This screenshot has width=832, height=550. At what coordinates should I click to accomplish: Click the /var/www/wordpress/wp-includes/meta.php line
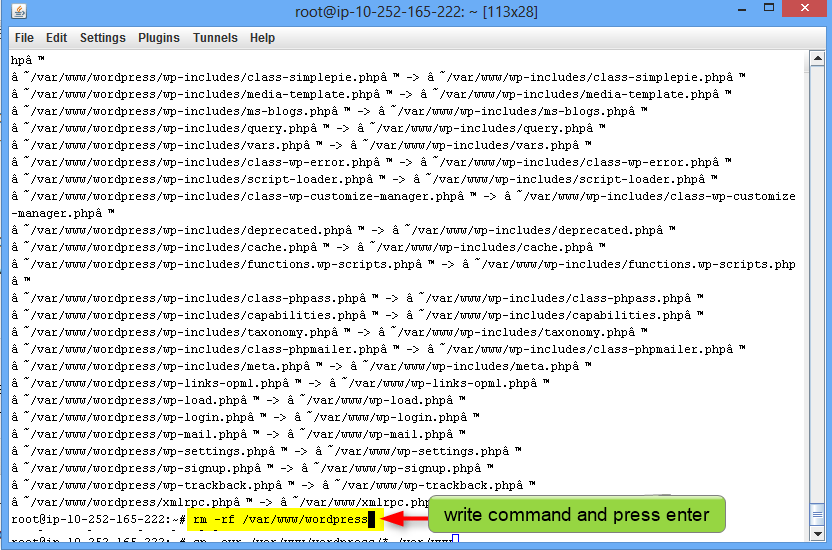coord(301,366)
